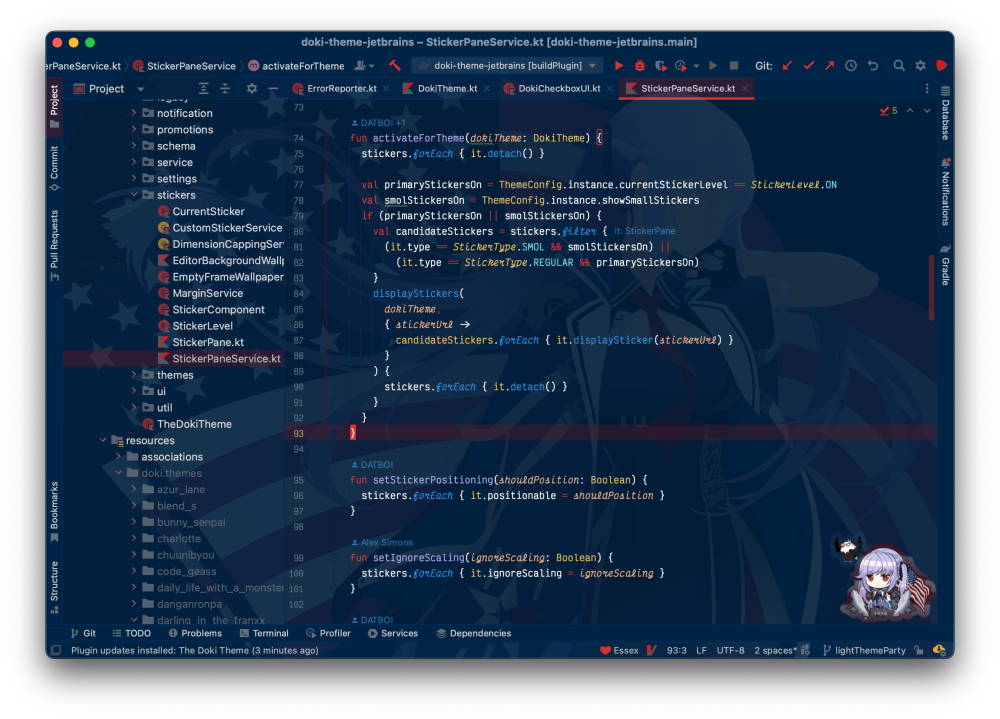Open Notifications tool window
The width and height of the screenshot is (1000, 719).
(x=945, y=192)
